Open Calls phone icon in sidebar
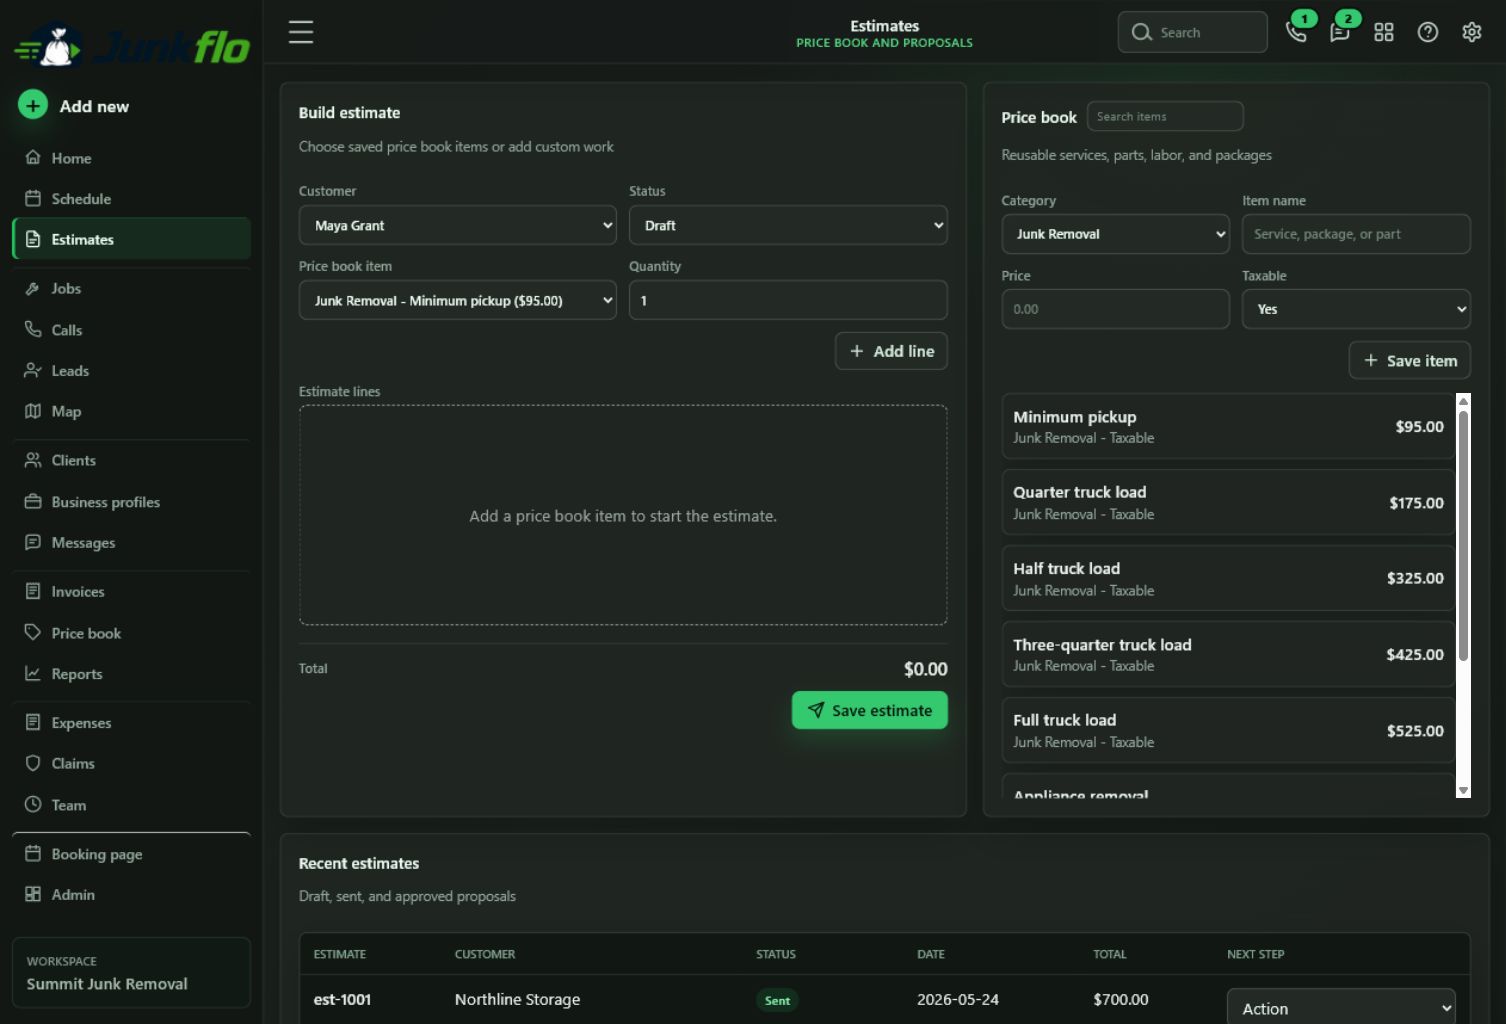The height and width of the screenshot is (1024, 1506). (33, 329)
